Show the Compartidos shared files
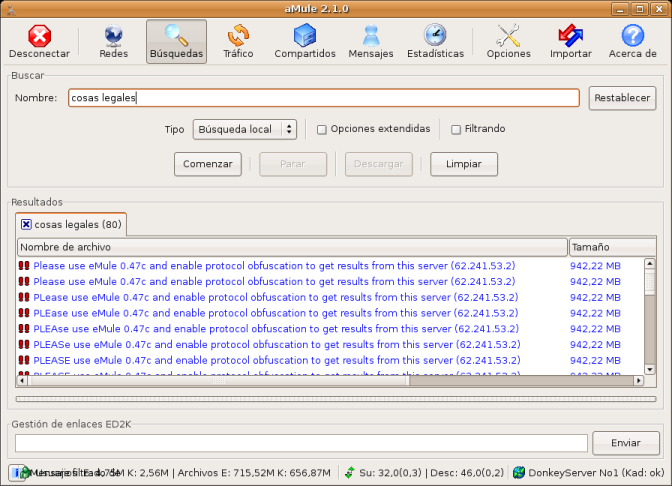672x486 pixels. coord(305,41)
